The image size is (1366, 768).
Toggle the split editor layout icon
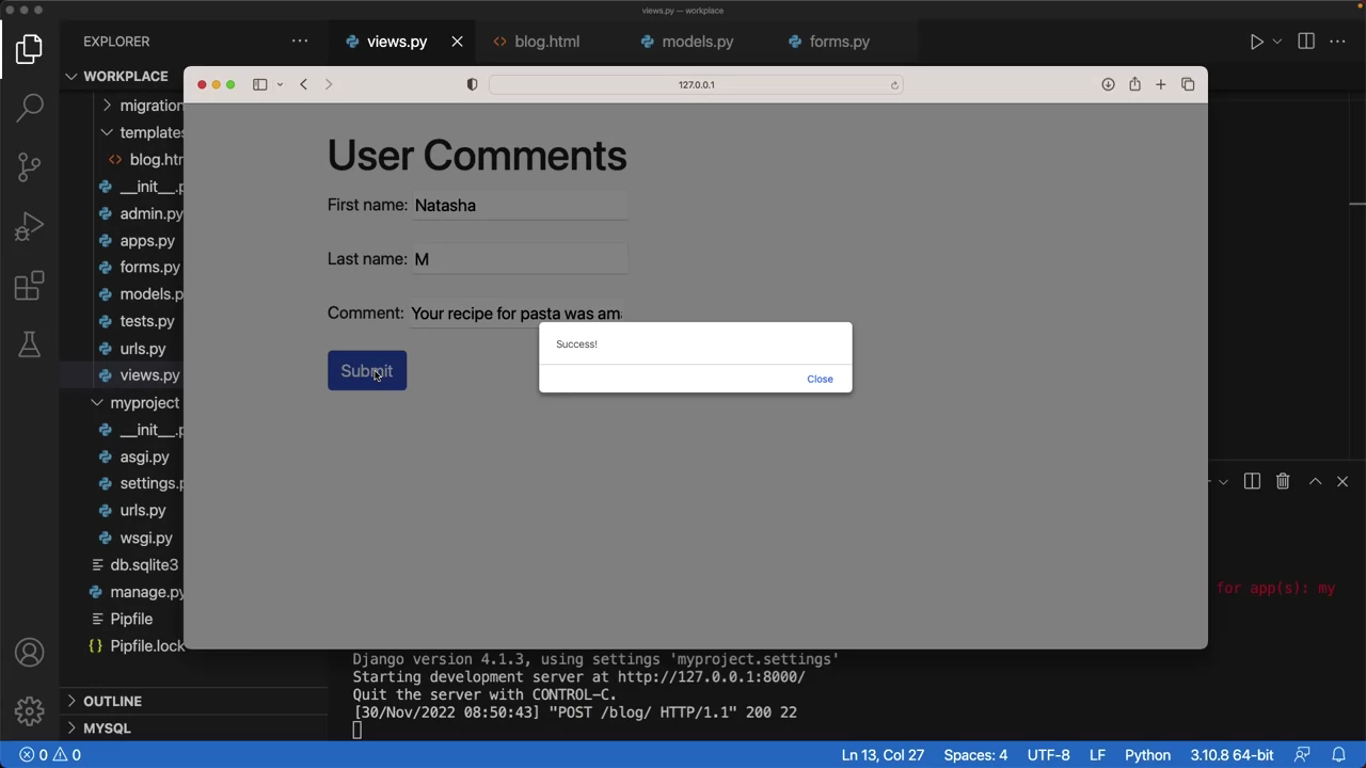1306,42
